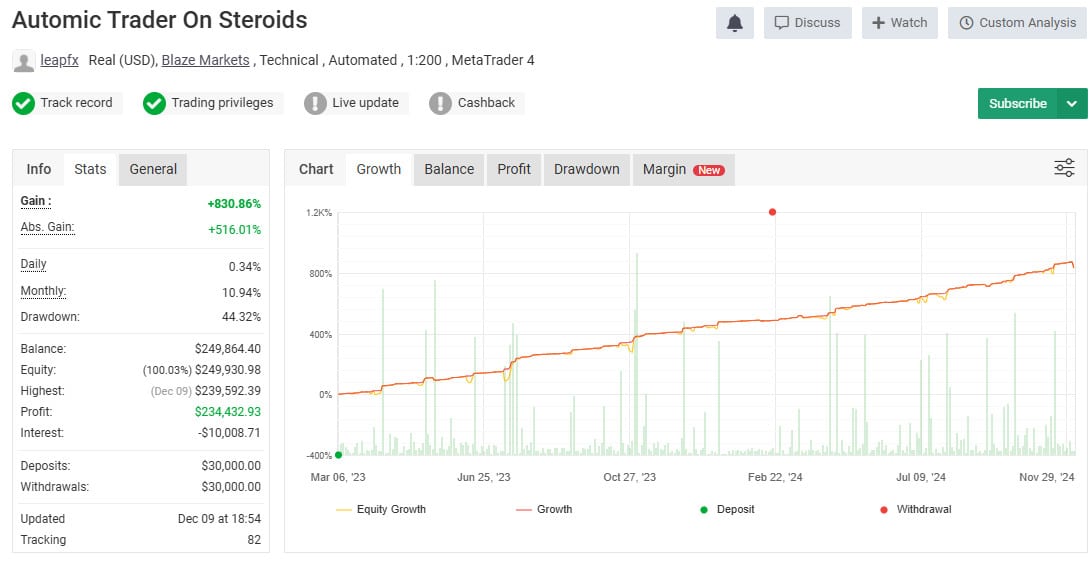Expand the Subscribe dropdown arrow
Viewport: 1092px width, 562px height.
pyautogui.click(x=1072, y=104)
